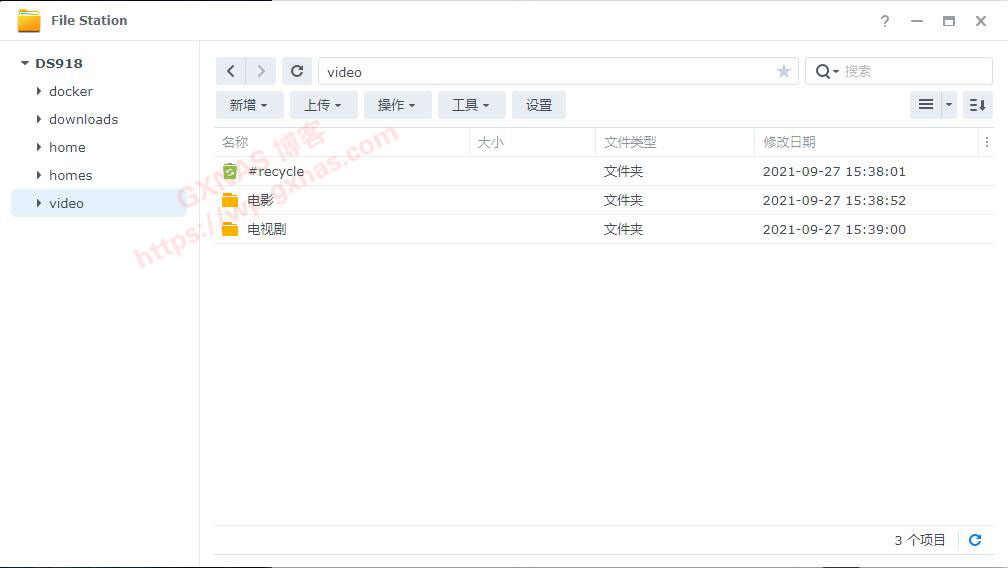Viewport: 1008px width, 568px height.
Task: Click the back navigation arrow
Action: pyautogui.click(x=231, y=71)
